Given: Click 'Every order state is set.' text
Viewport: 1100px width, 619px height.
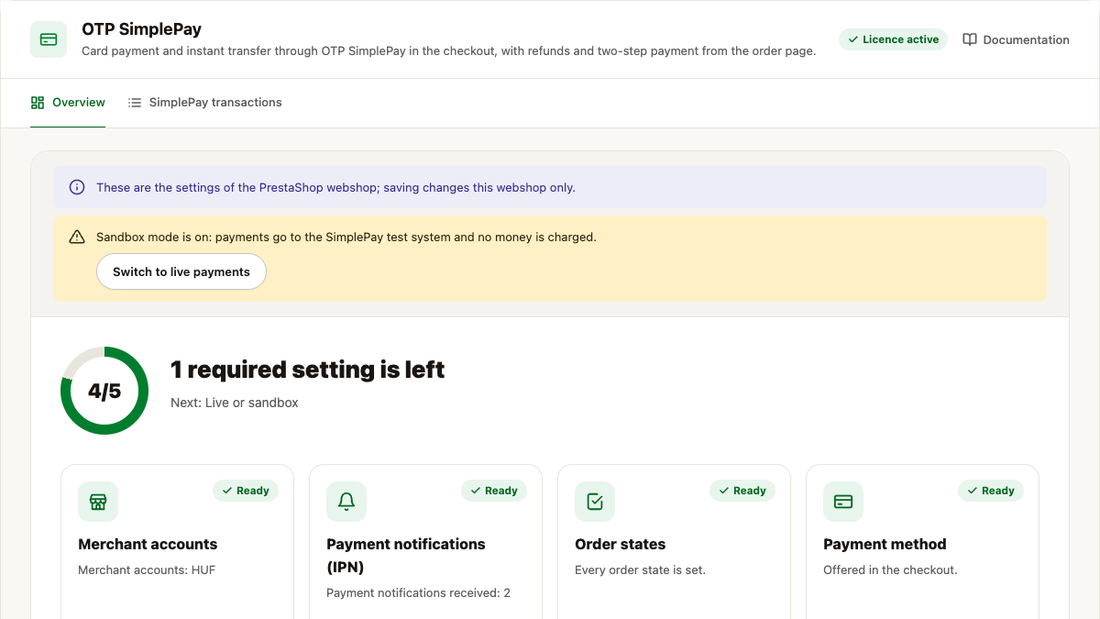Looking at the screenshot, I should click(640, 570).
